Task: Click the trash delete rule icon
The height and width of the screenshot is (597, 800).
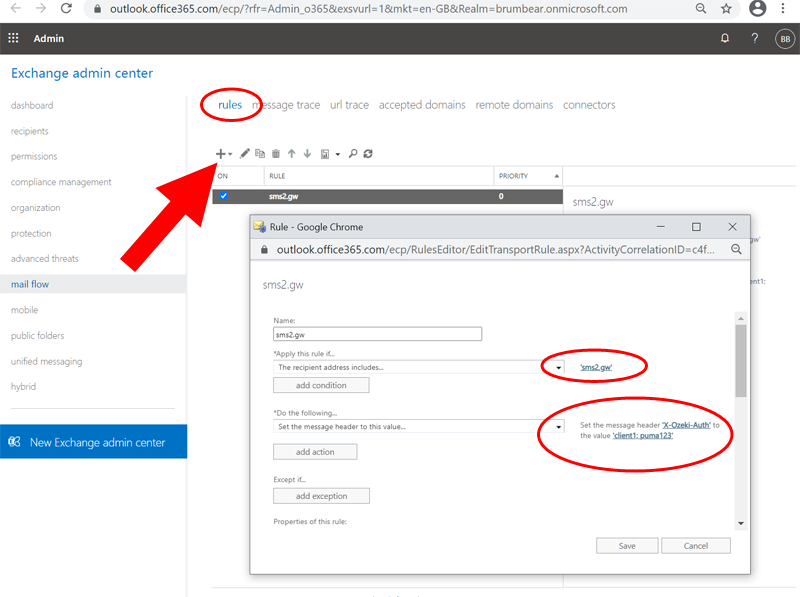Action: [x=276, y=154]
